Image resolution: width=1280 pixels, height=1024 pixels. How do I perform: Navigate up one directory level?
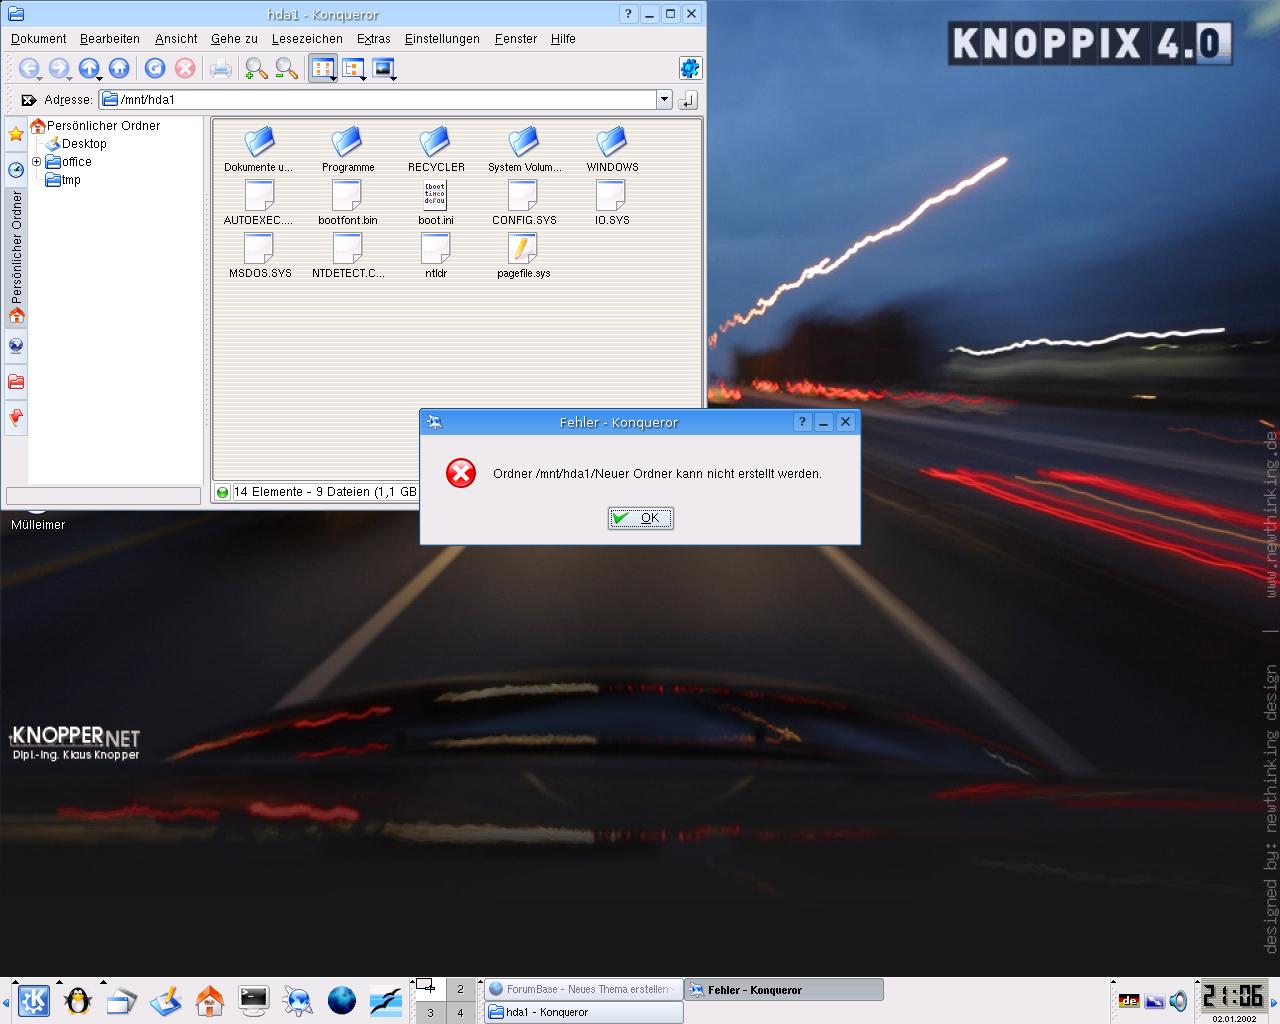click(89, 68)
